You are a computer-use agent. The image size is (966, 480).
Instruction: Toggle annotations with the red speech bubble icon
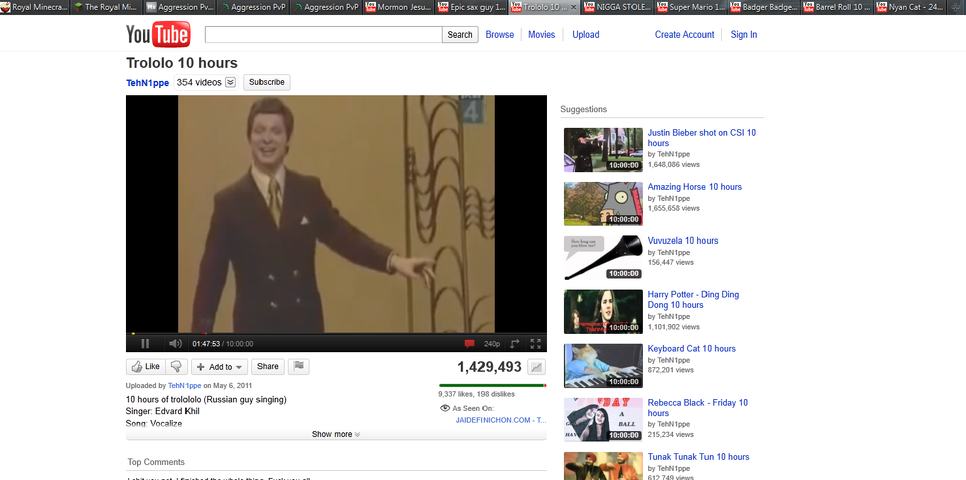(x=469, y=344)
